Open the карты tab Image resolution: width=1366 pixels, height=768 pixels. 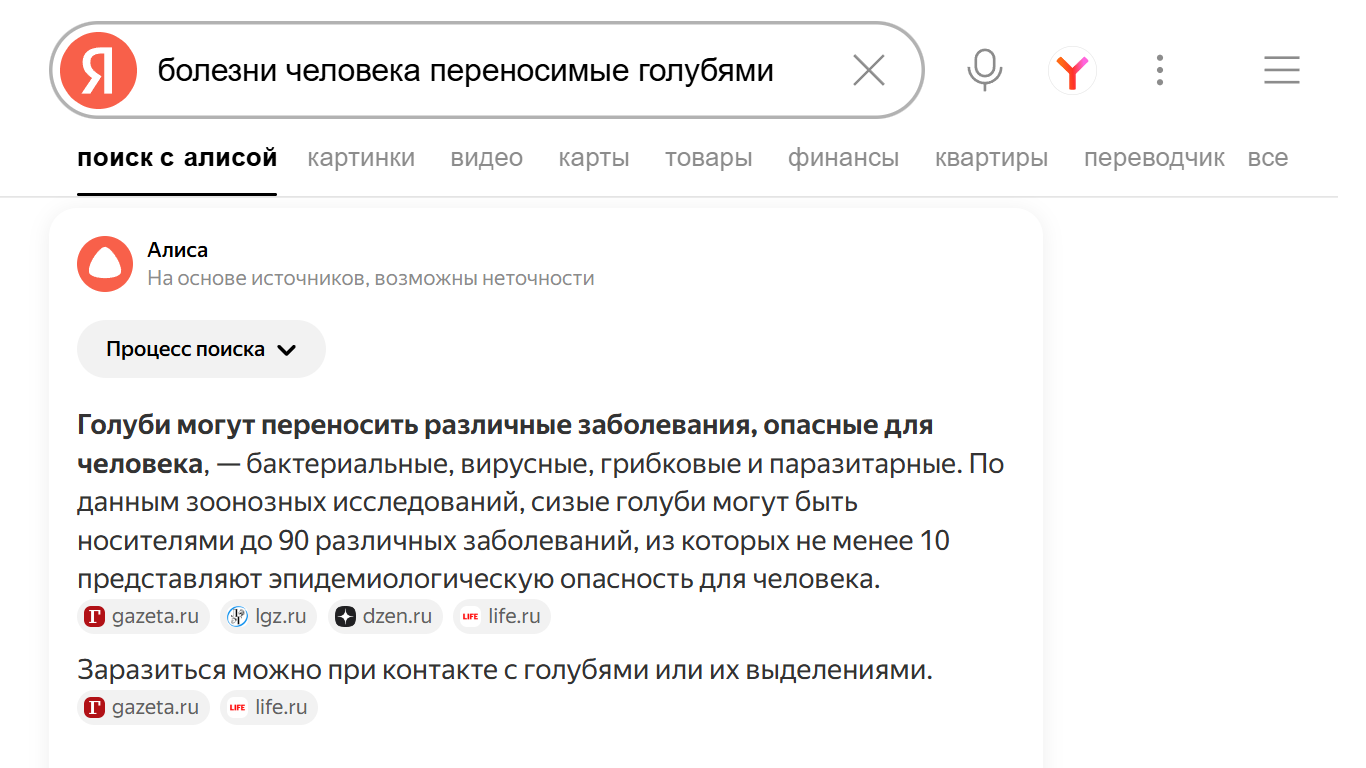coord(594,158)
